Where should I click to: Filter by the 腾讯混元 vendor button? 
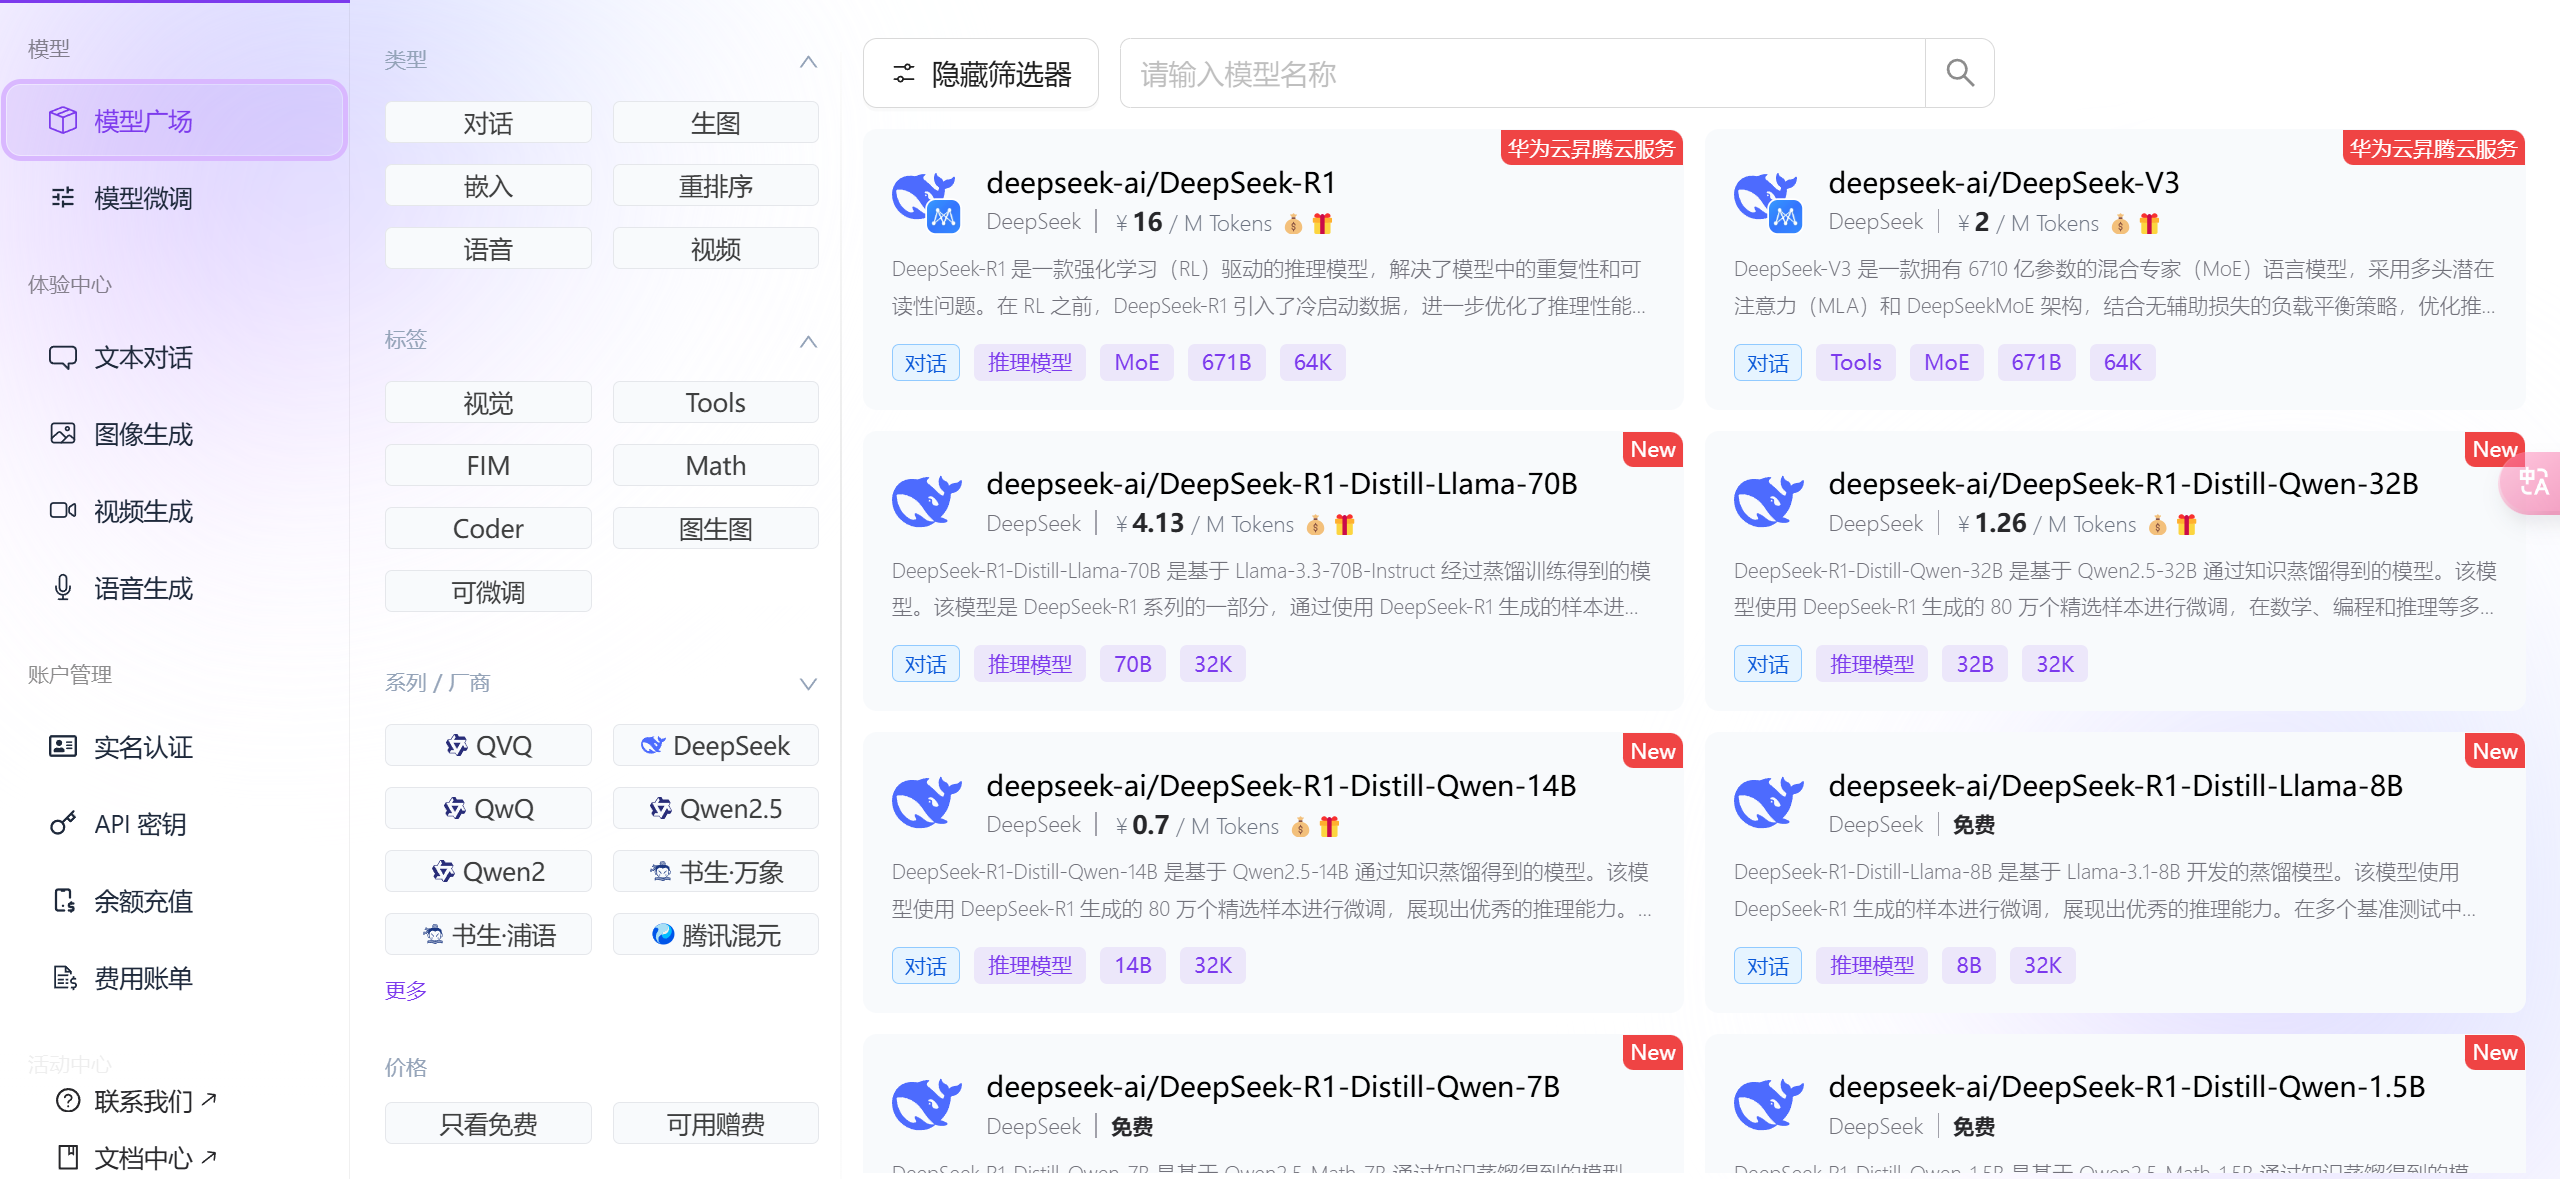(716, 935)
